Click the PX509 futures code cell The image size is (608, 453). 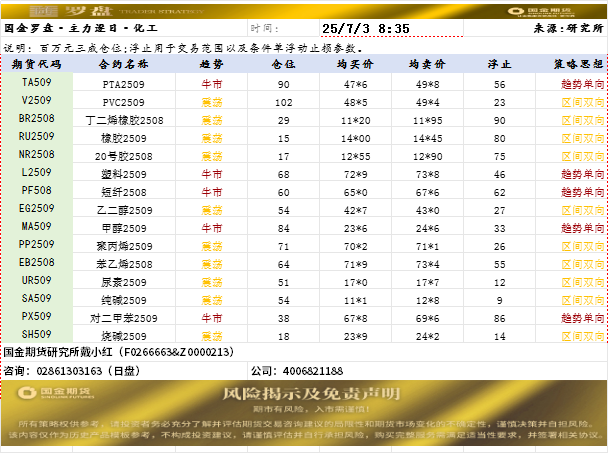pos(37,316)
